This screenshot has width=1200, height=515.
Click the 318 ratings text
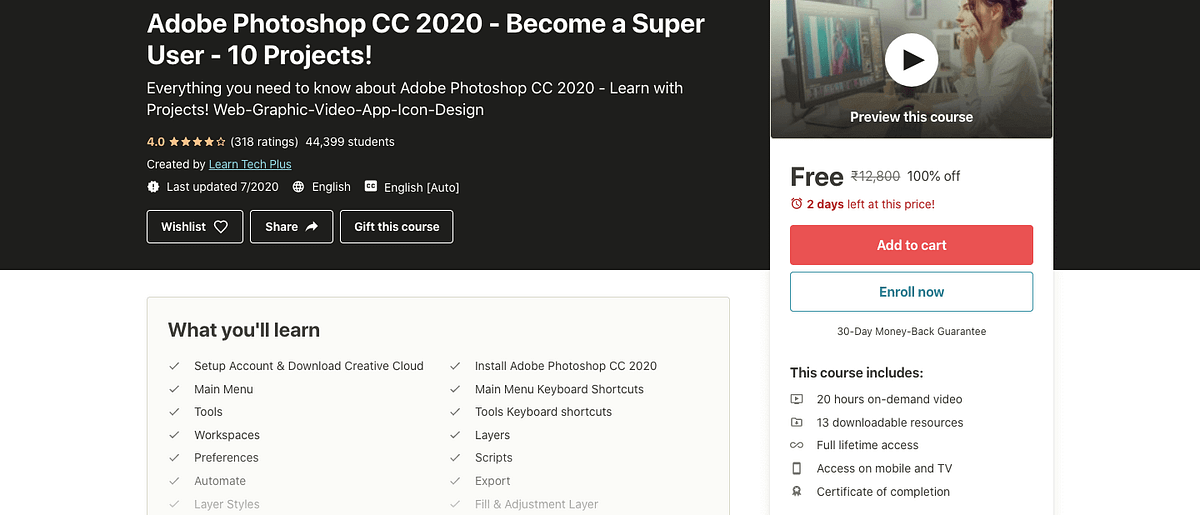264,142
